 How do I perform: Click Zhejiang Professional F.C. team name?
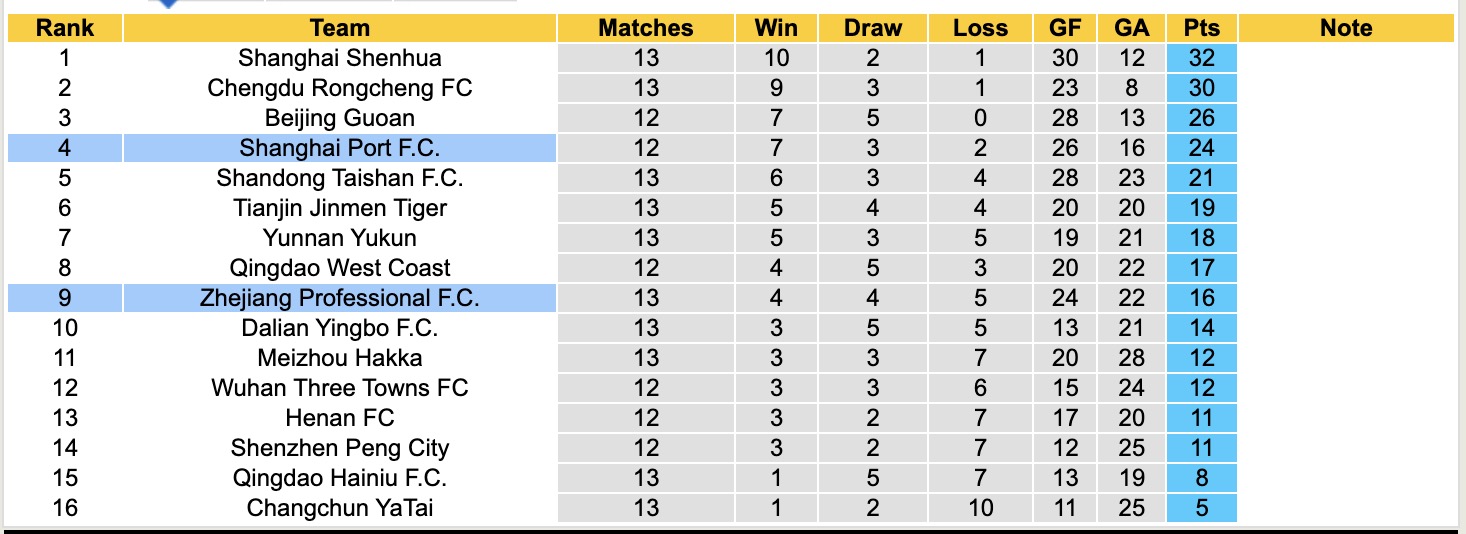tap(340, 298)
